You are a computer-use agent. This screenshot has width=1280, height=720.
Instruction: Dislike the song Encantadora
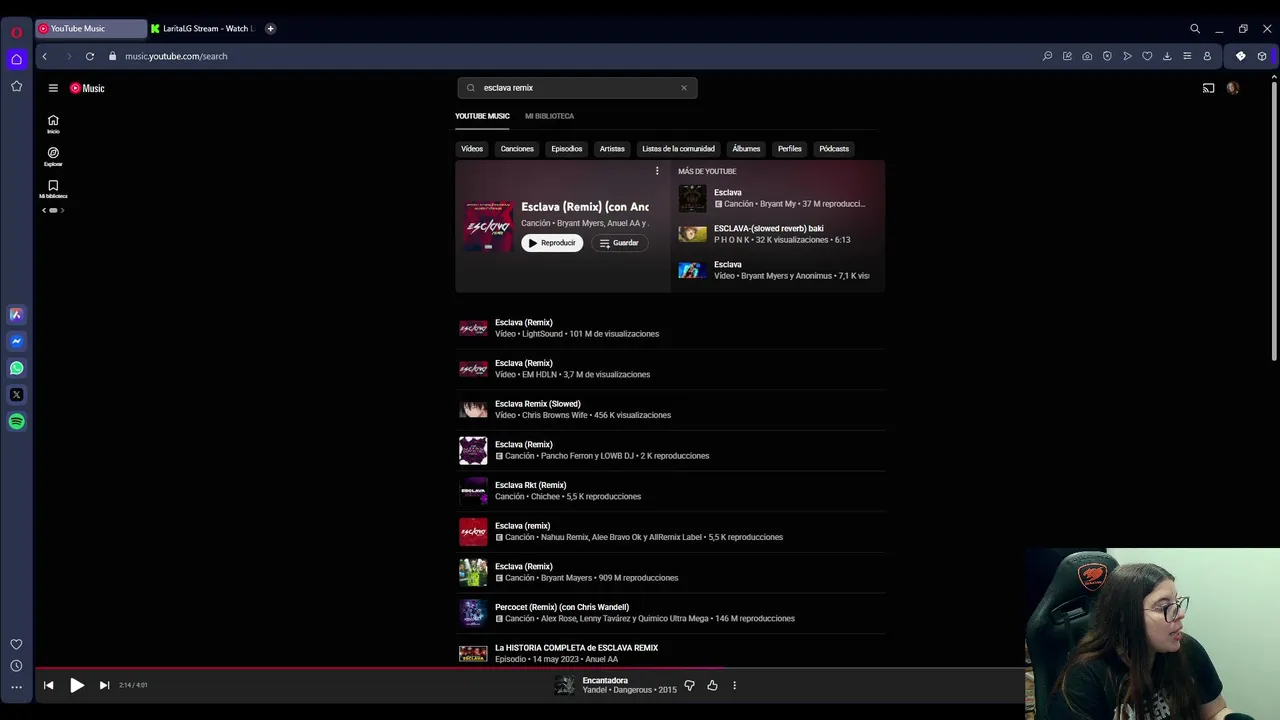point(689,685)
